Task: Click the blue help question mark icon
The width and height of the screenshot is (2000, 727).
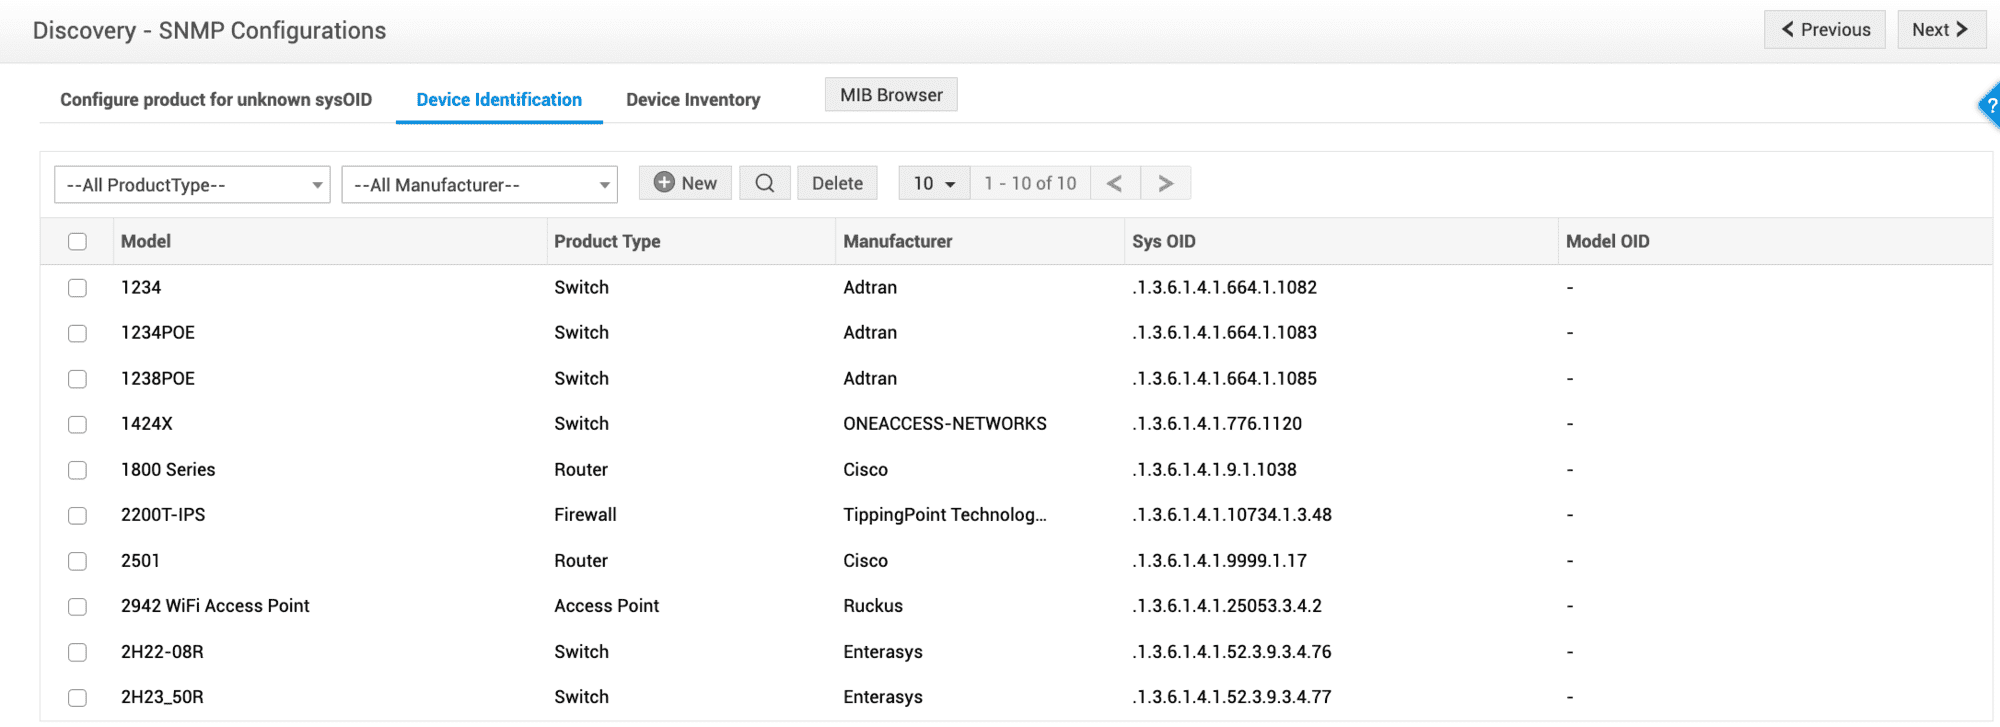Action: click(x=1990, y=105)
